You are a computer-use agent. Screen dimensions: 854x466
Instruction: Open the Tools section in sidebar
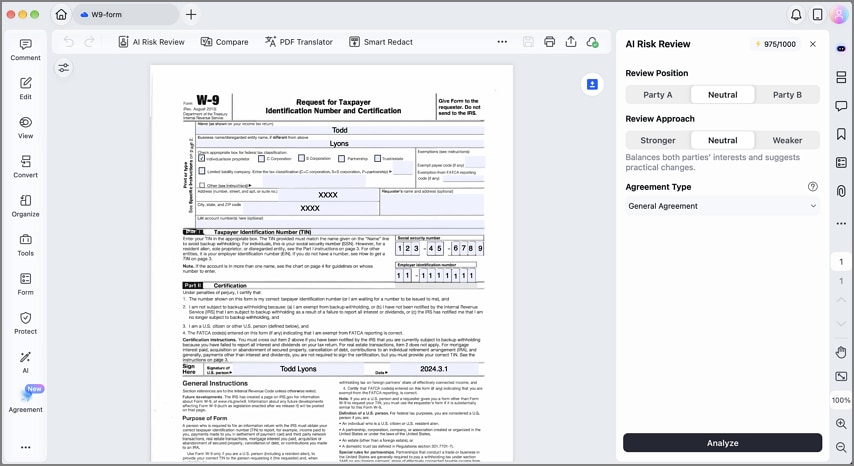(x=25, y=246)
